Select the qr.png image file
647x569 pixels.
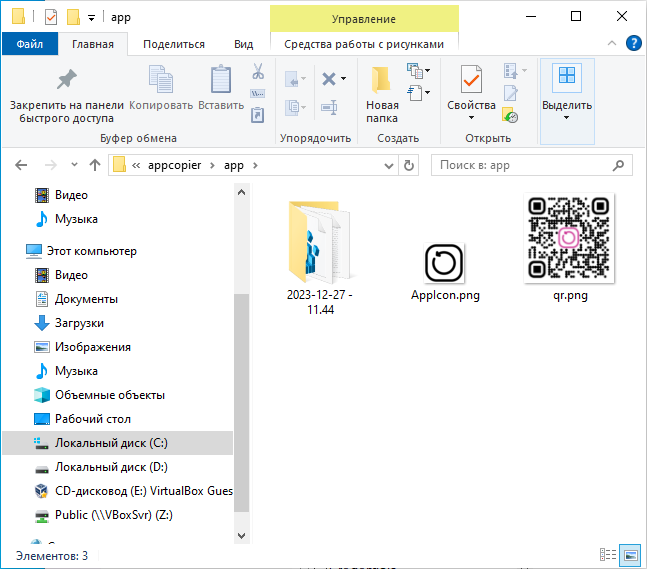(569, 248)
